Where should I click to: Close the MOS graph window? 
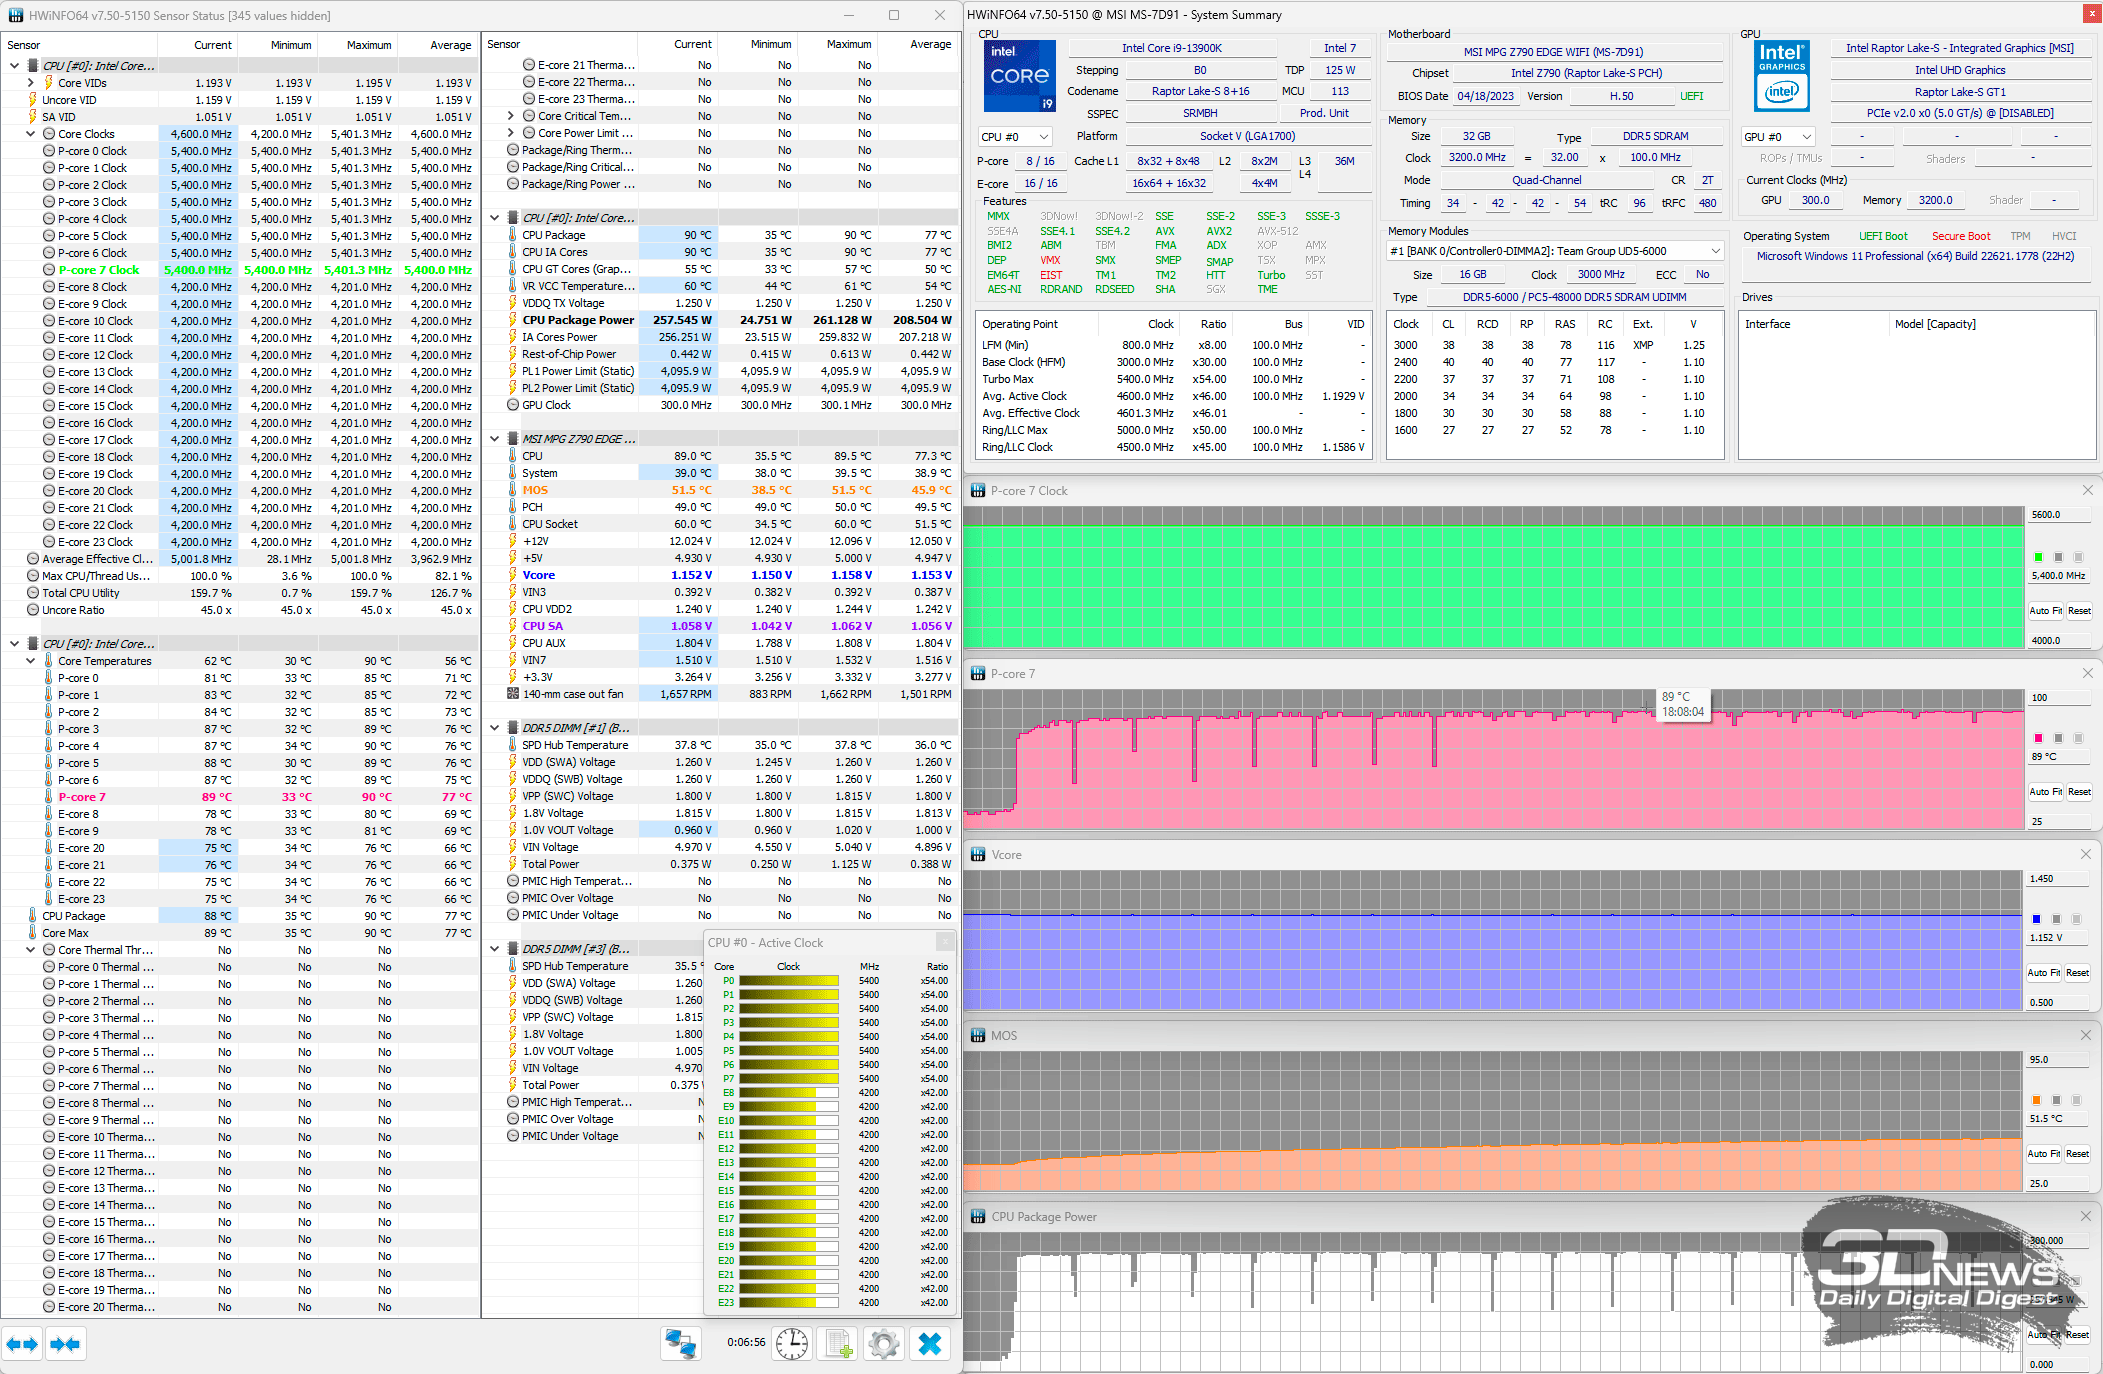click(2086, 1035)
